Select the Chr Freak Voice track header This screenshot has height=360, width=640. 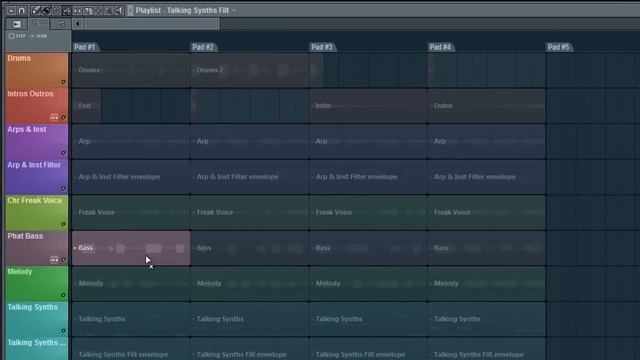pyautogui.click(x=37, y=212)
